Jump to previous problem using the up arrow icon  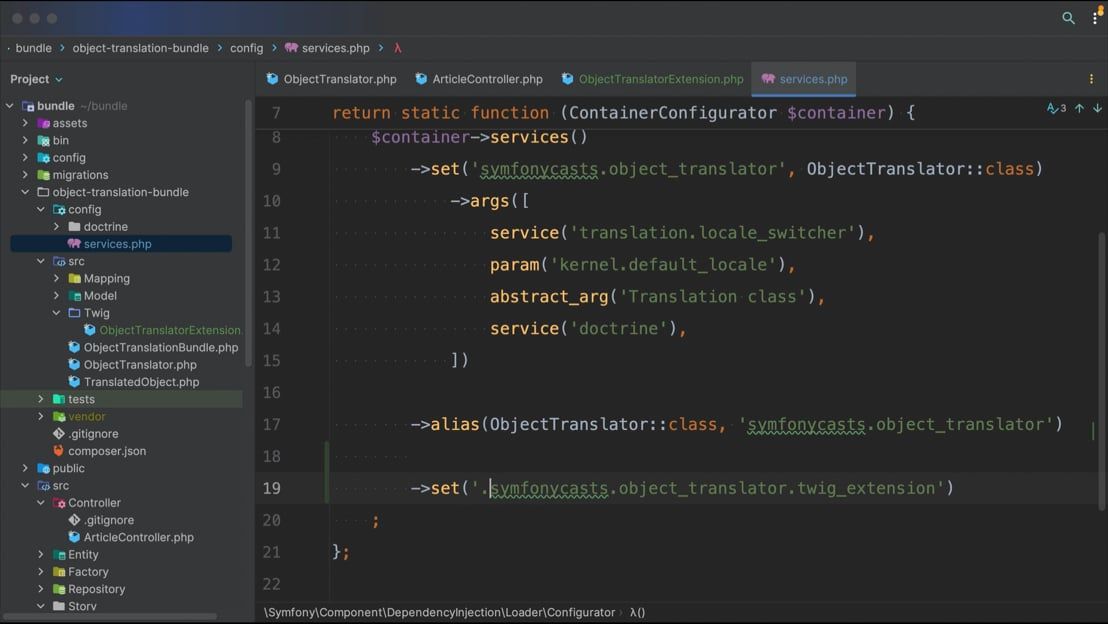[1081, 108]
